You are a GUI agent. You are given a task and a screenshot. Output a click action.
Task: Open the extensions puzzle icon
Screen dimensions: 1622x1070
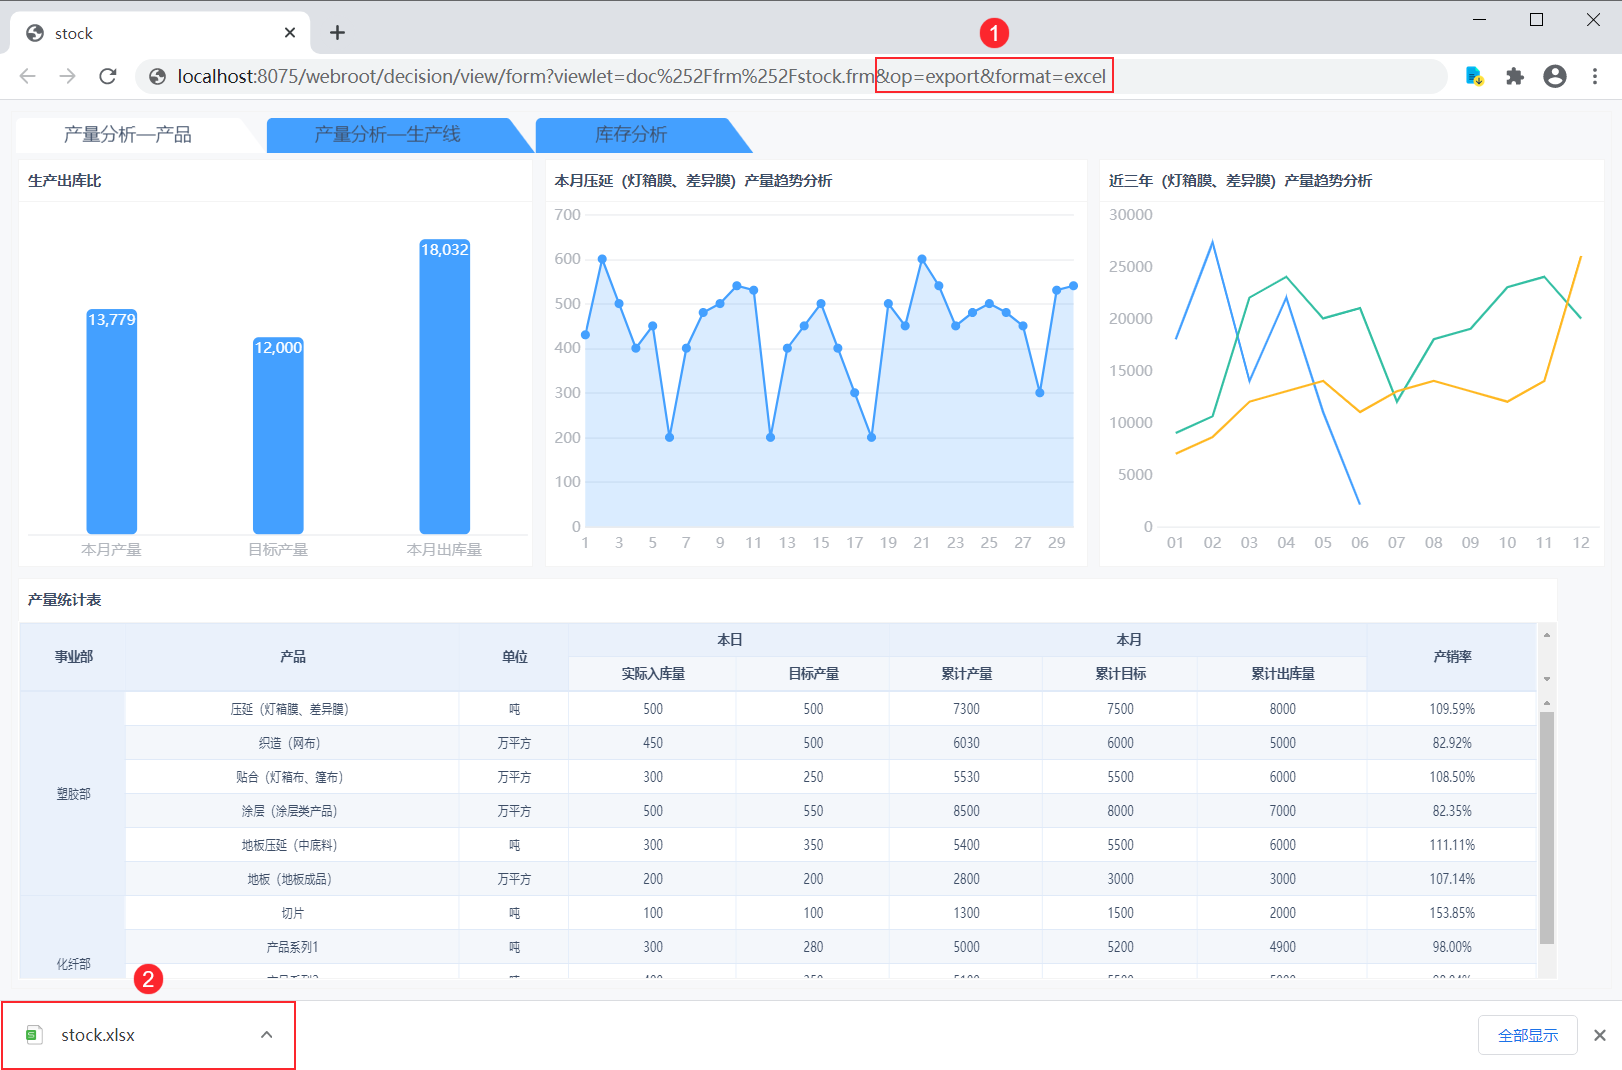coord(1514,76)
